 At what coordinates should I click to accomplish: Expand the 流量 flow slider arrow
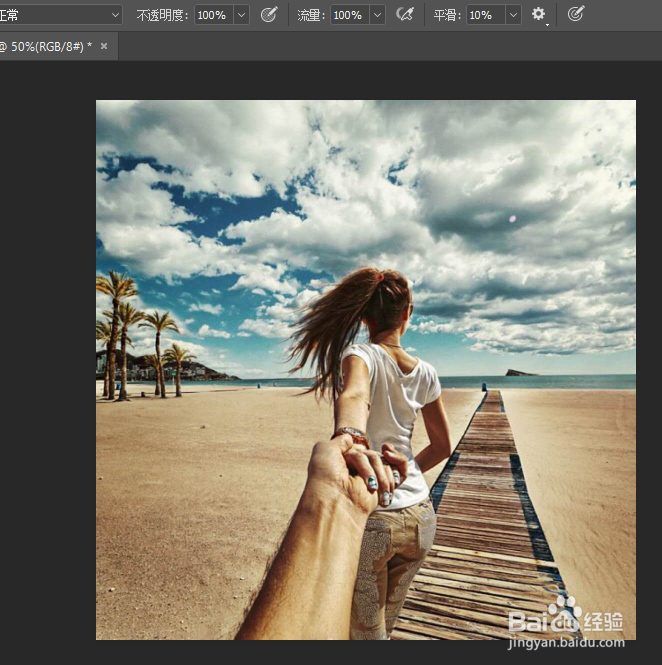377,15
